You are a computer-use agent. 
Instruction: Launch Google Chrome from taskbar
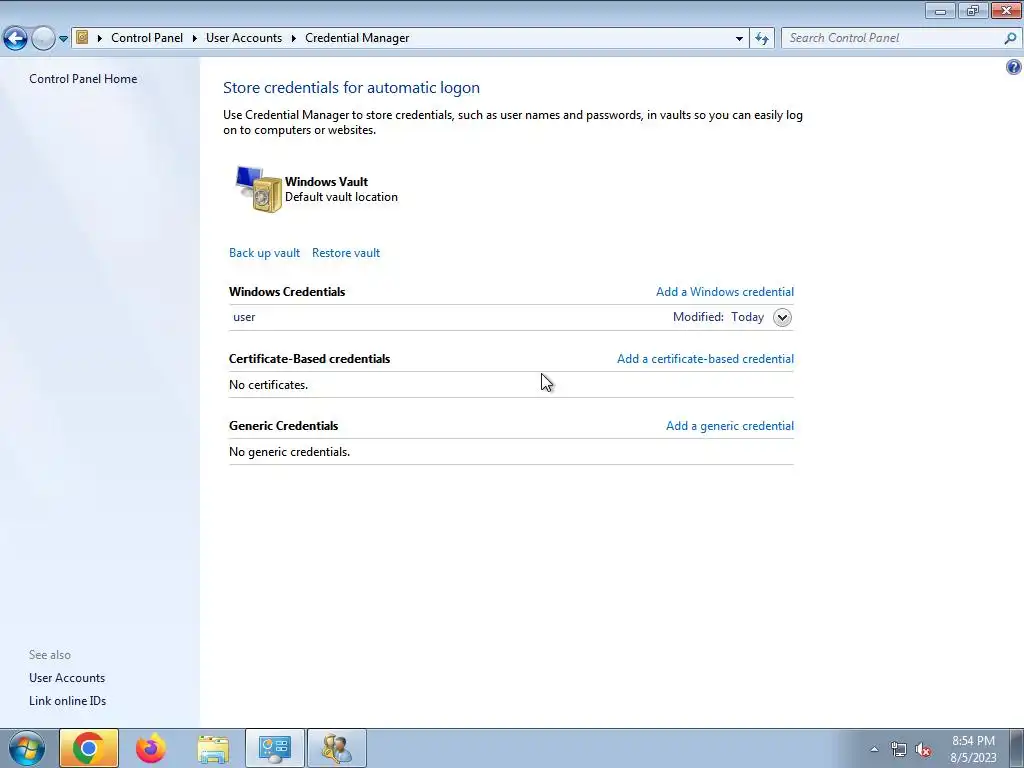(89, 748)
